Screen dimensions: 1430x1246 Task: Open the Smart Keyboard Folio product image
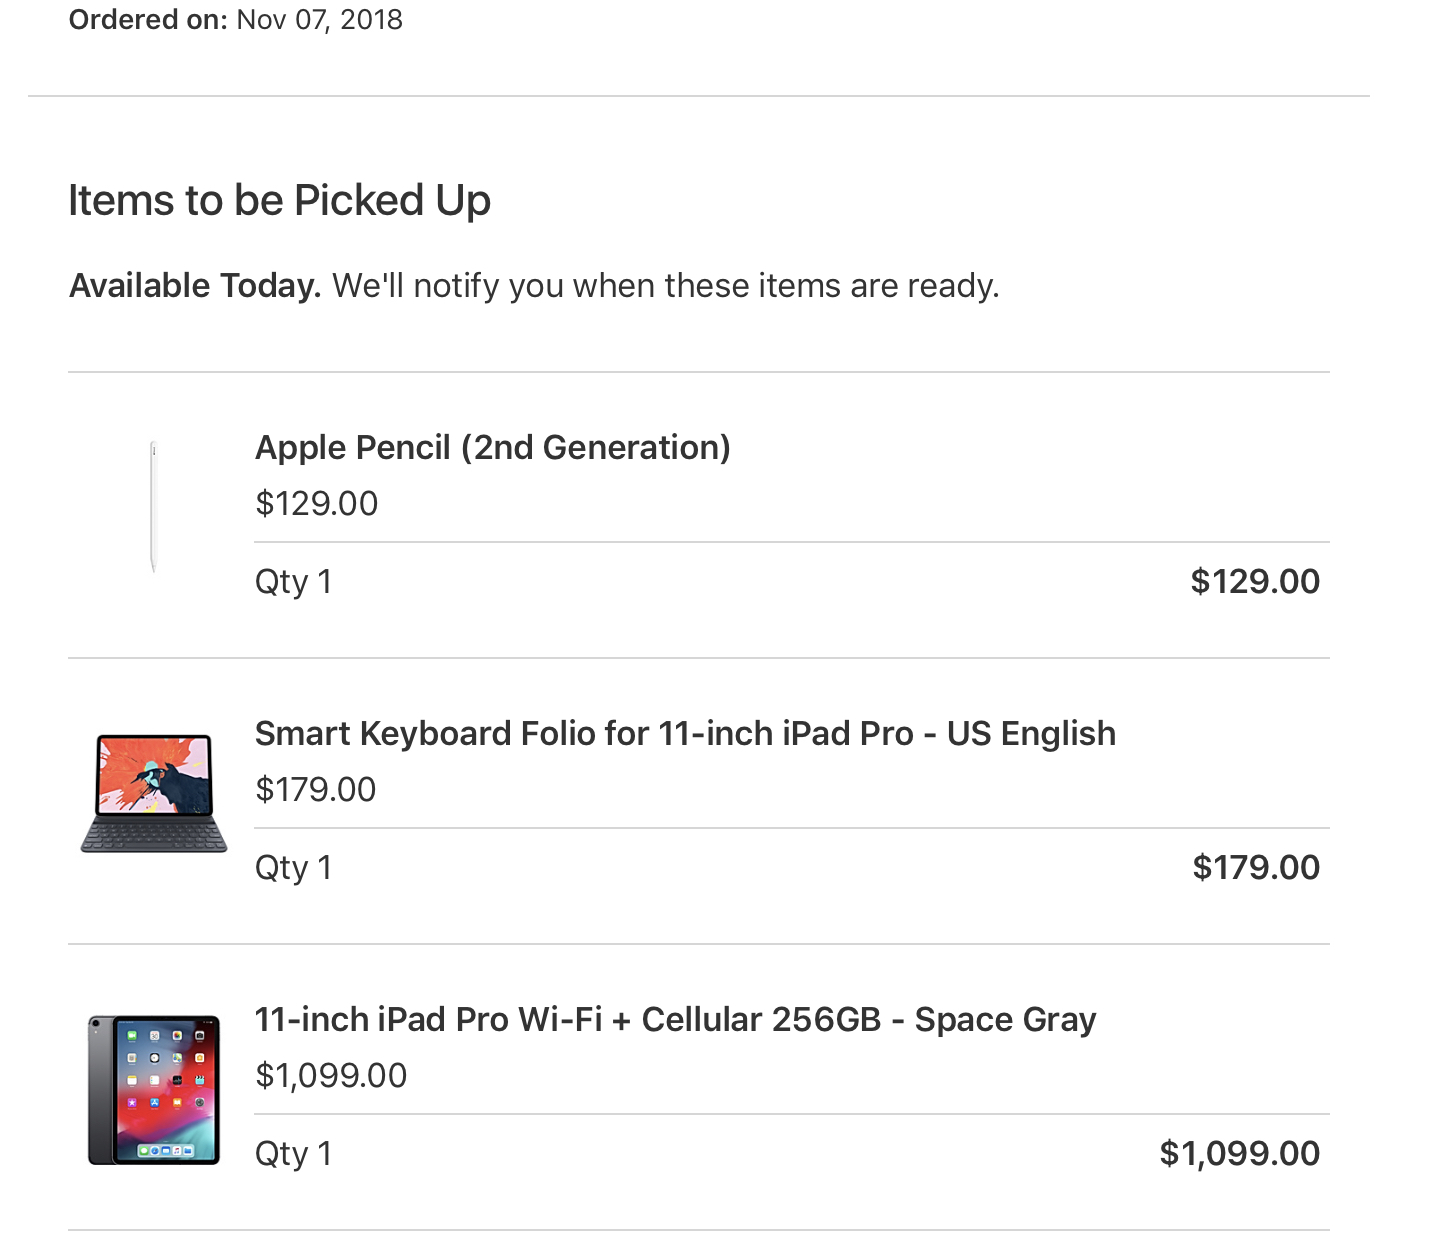154,793
